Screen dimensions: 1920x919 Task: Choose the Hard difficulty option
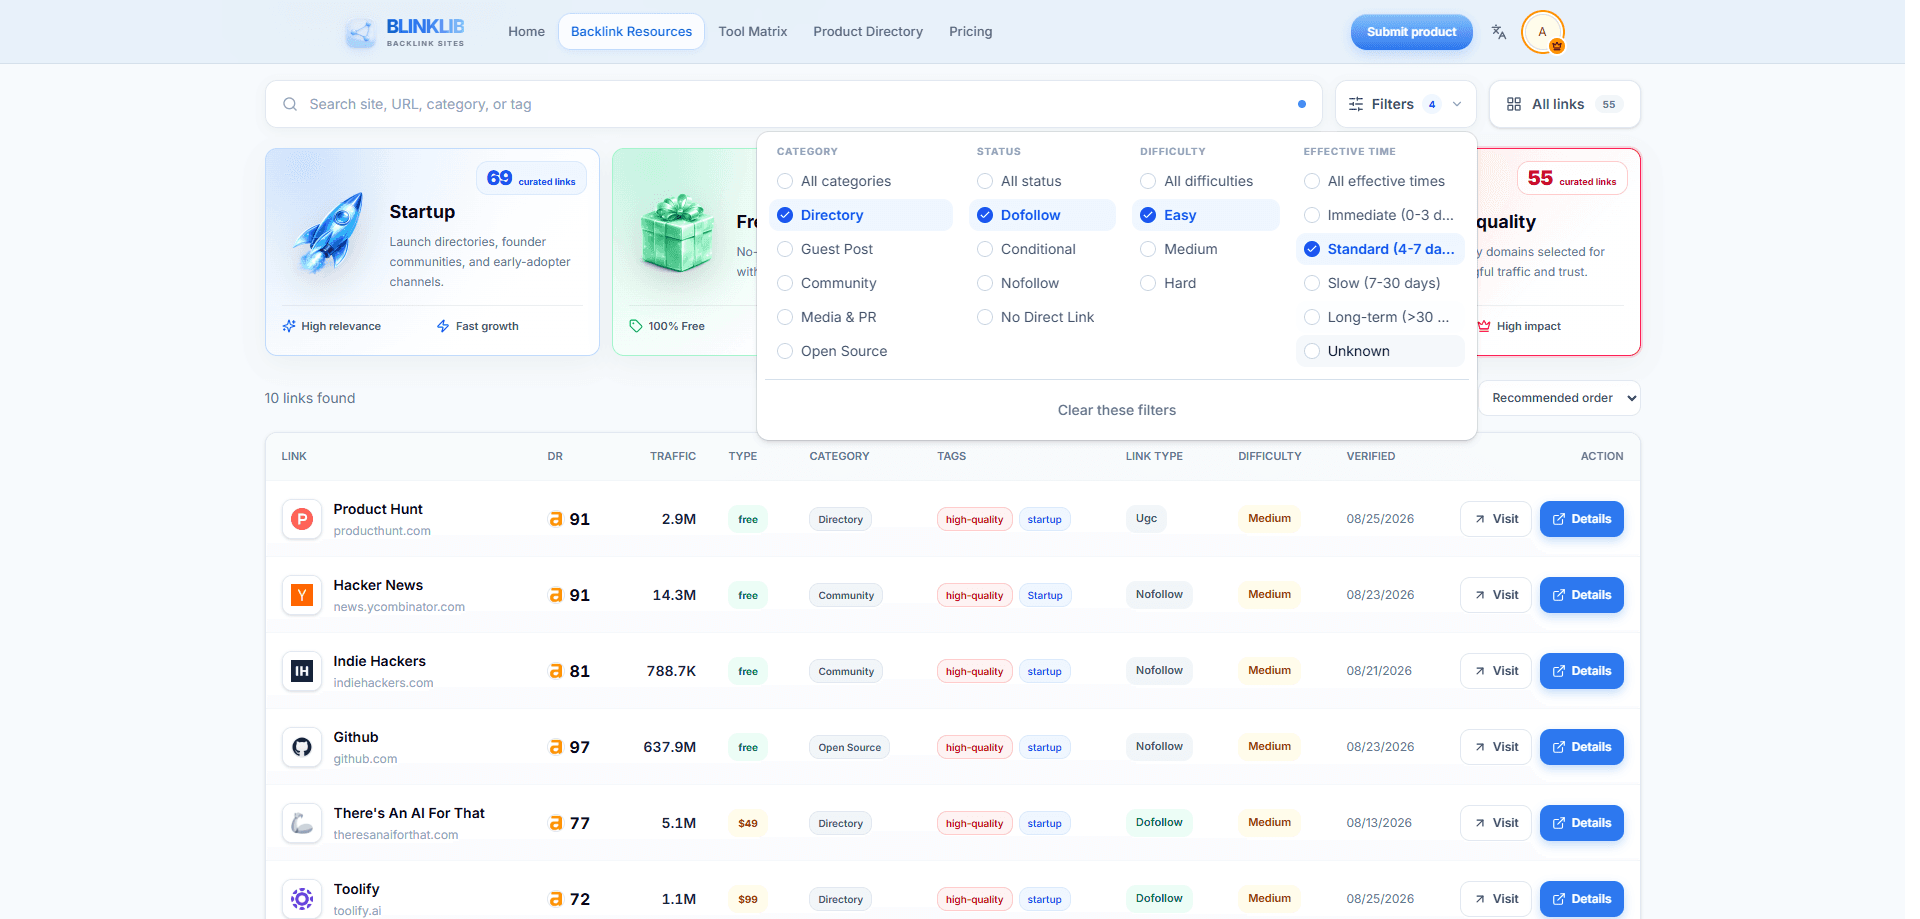[x=1206, y=283]
